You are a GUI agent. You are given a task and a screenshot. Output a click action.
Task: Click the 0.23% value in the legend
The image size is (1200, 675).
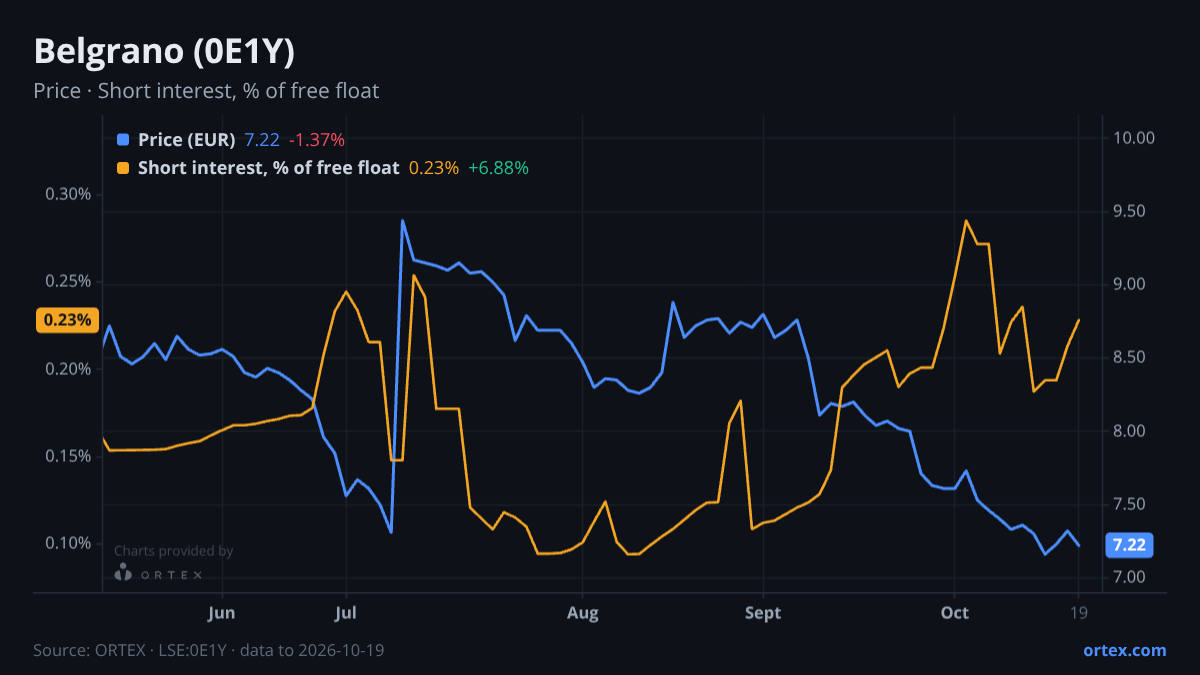[x=434, y=168]
